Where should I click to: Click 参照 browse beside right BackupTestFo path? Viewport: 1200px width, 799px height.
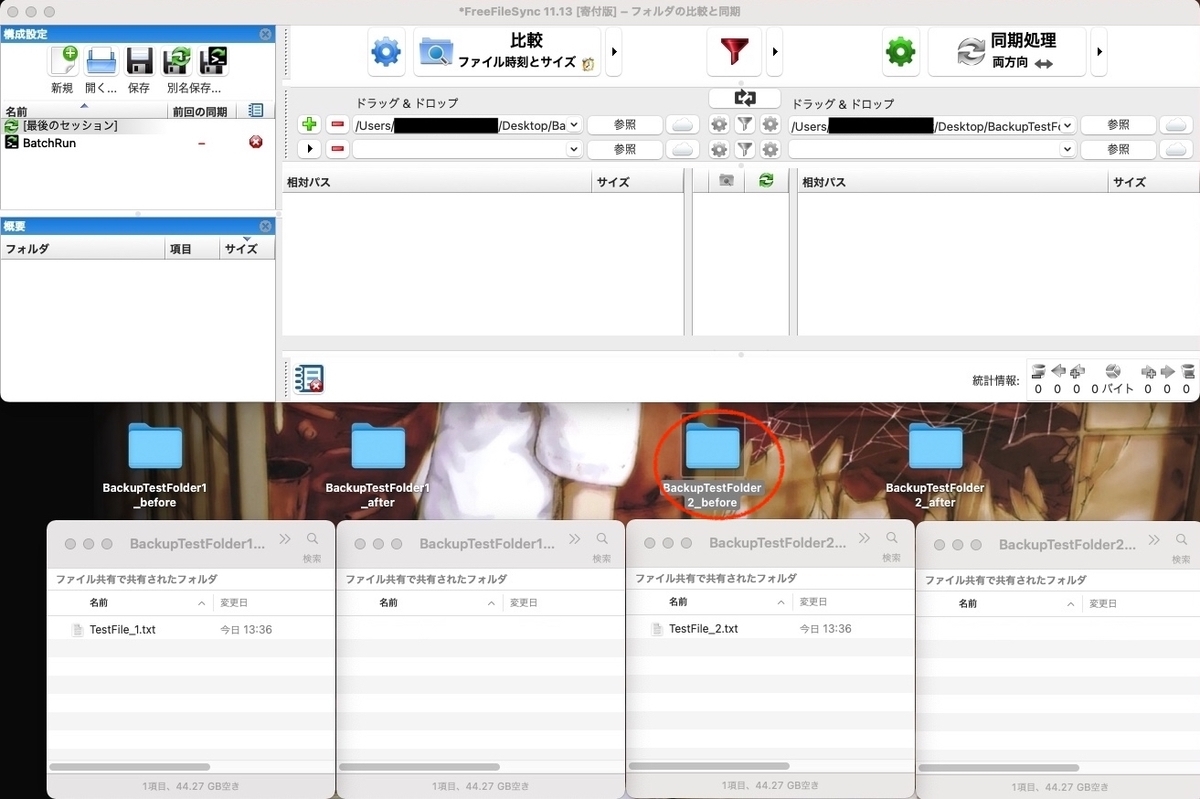coord(1119,125)
